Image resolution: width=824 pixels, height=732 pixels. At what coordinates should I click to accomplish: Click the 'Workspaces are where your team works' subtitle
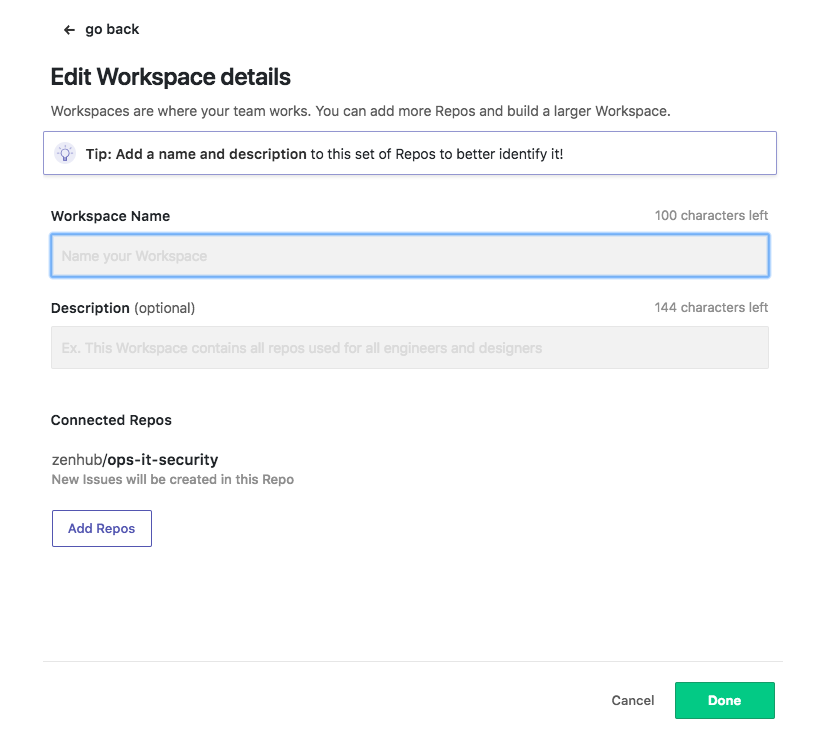tap(360, 111)
